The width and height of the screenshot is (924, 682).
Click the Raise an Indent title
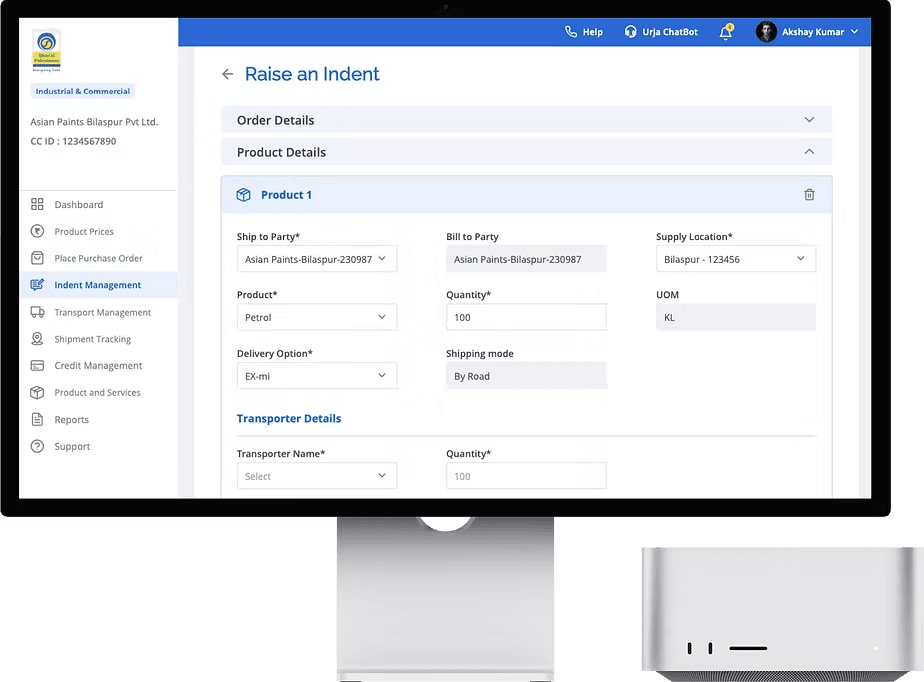coord(312,74)
